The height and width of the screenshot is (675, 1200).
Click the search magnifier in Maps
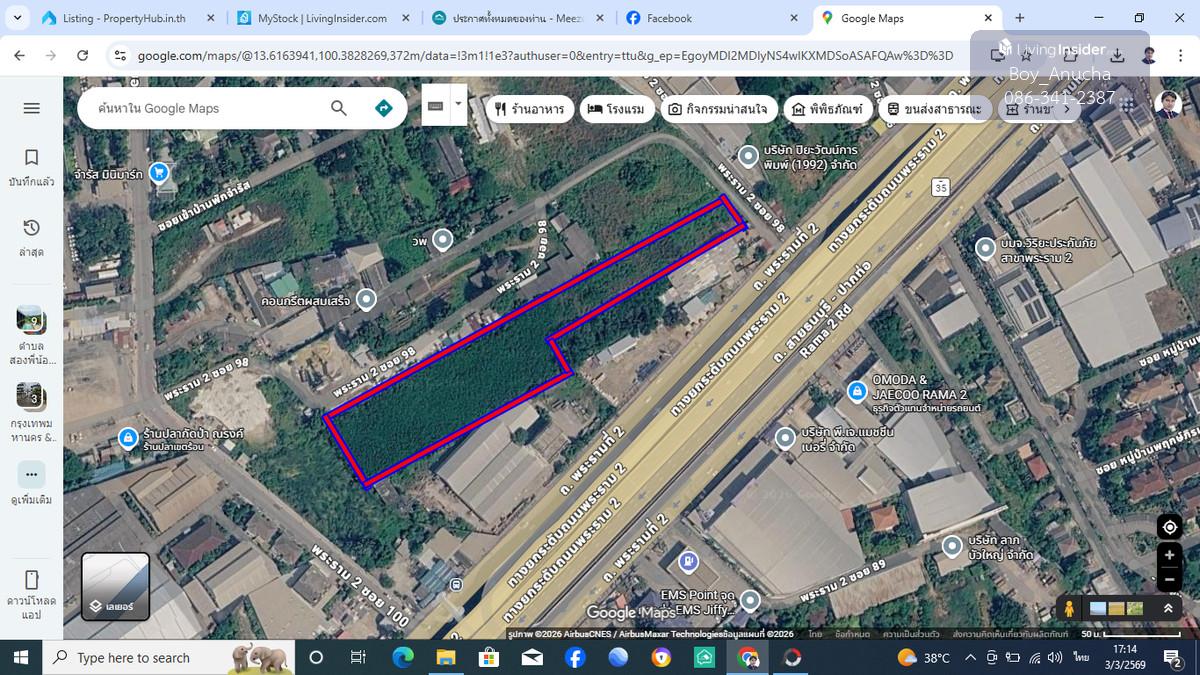pos(339,108)
